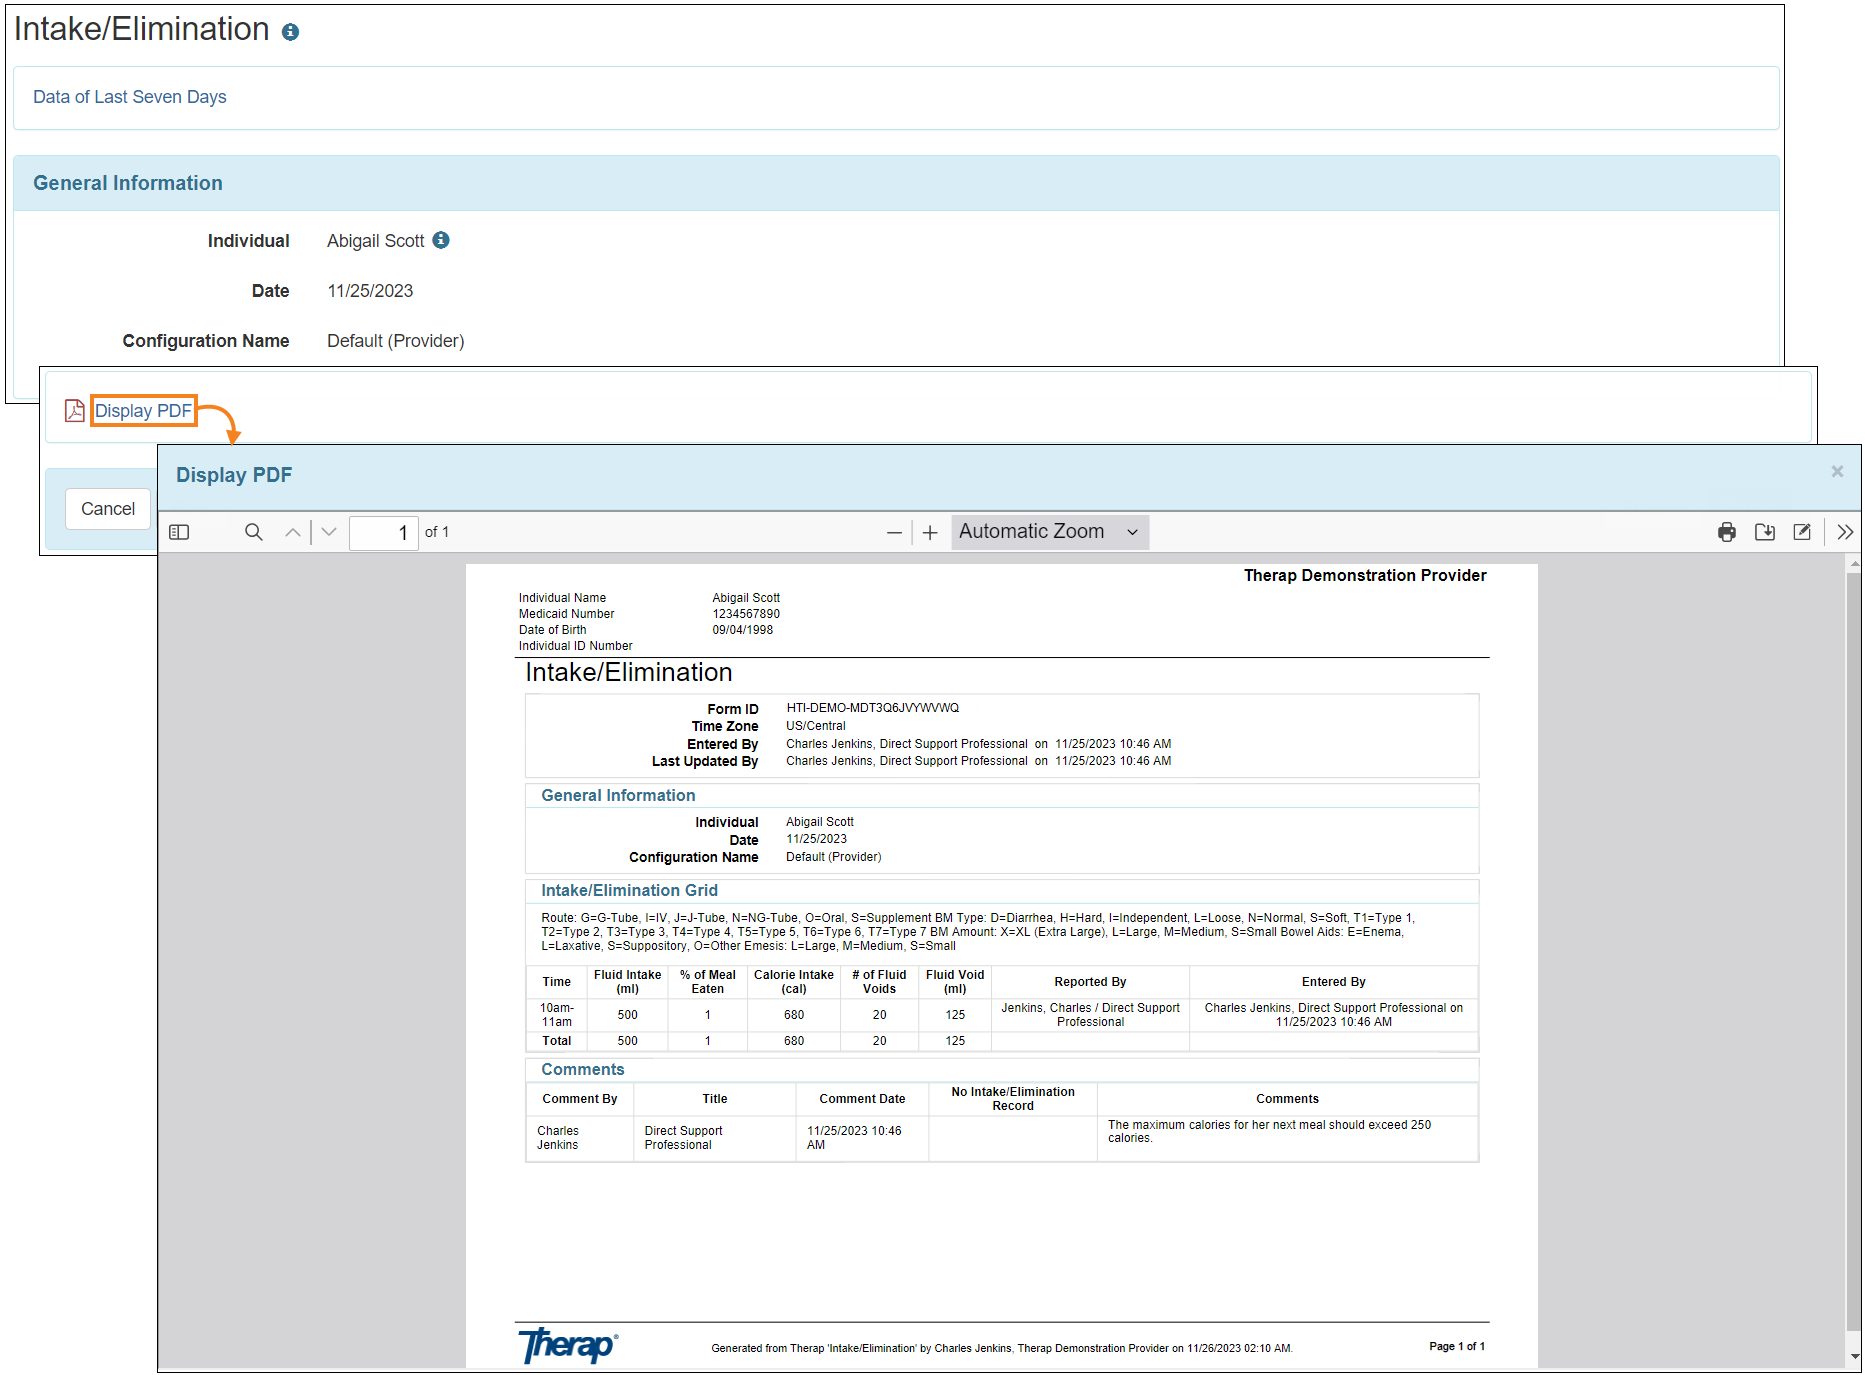The image size is (1865, 1375).
Task: Go to next PDF page arrow
Action: tap(329, 532)
